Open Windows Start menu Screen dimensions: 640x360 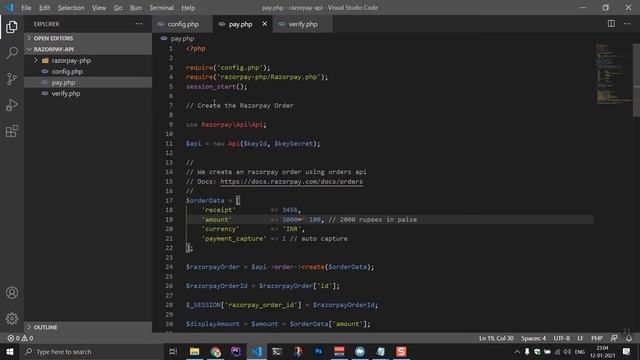pos(10,351)
